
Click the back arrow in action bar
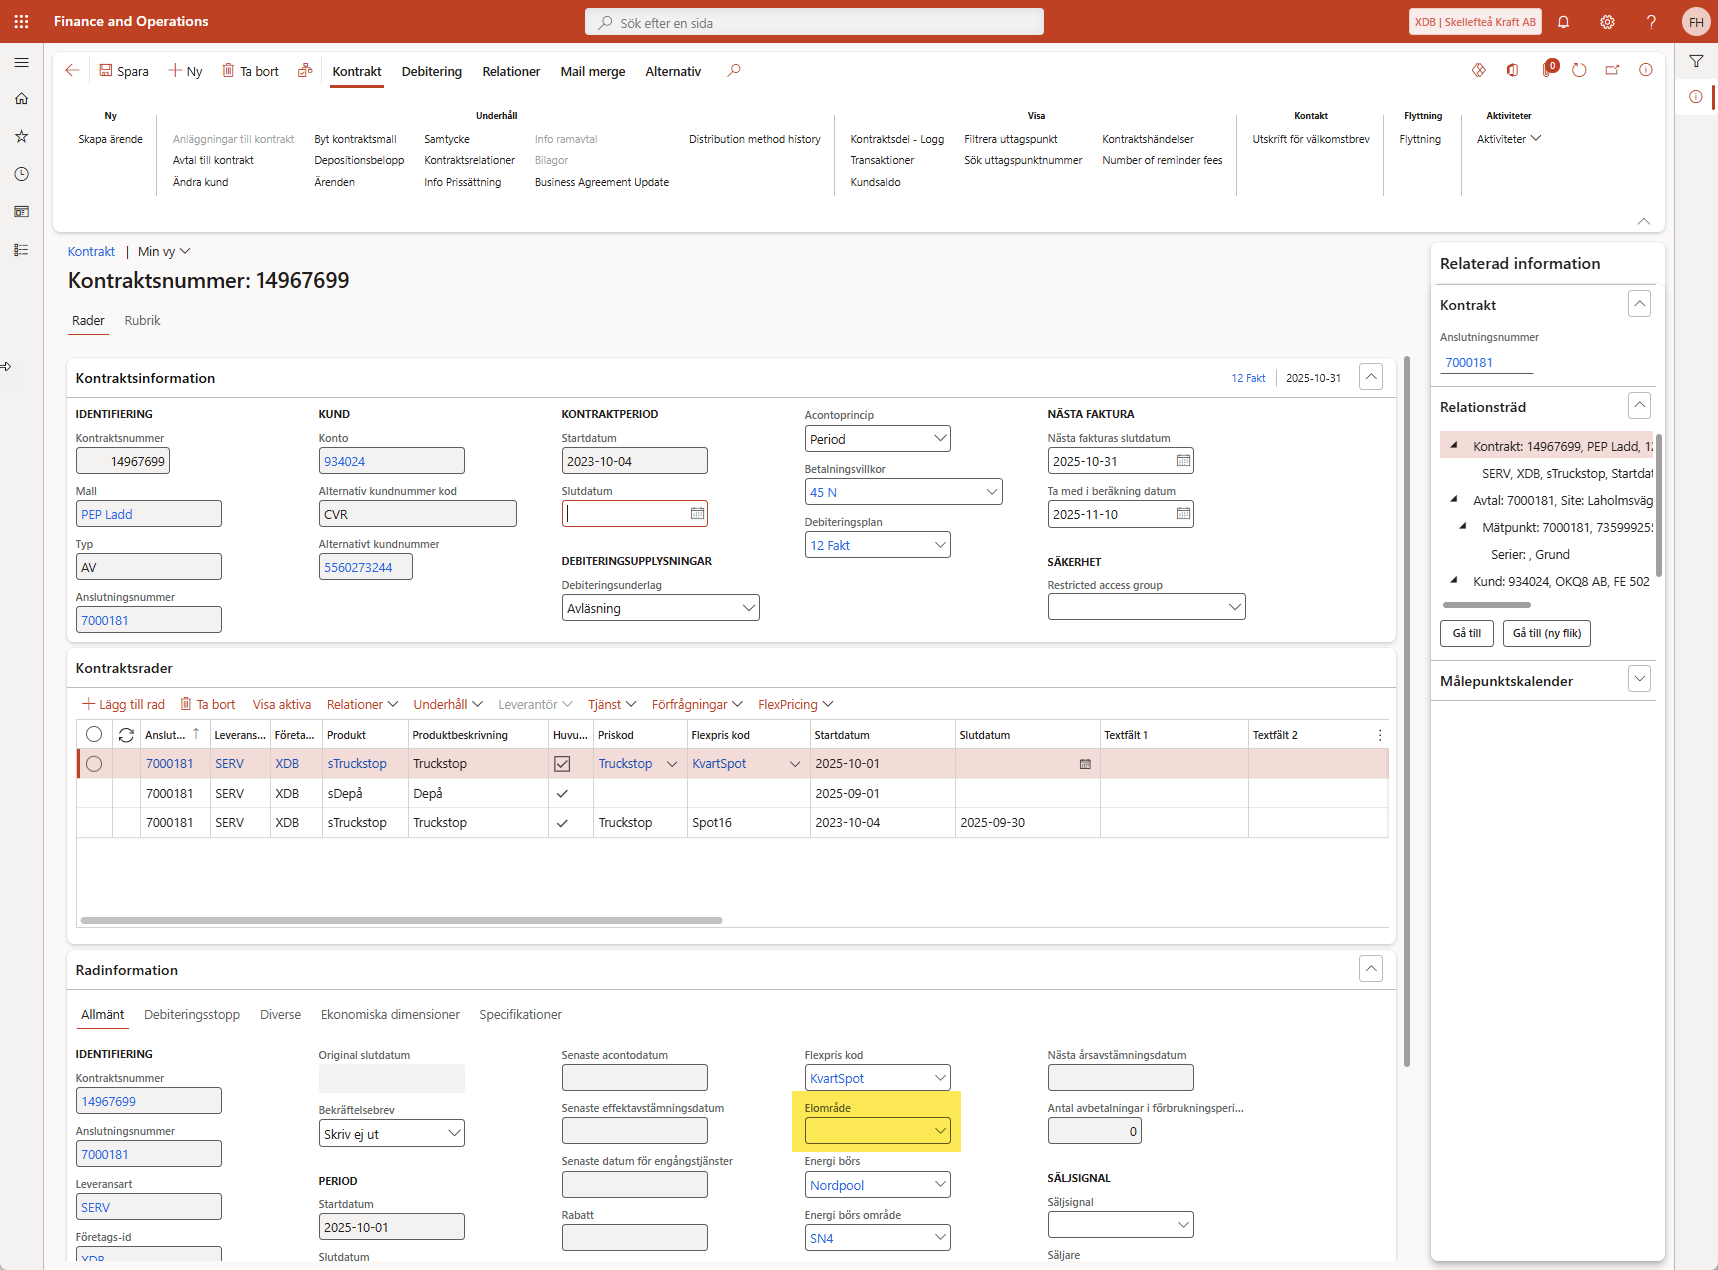coord(72,70)
